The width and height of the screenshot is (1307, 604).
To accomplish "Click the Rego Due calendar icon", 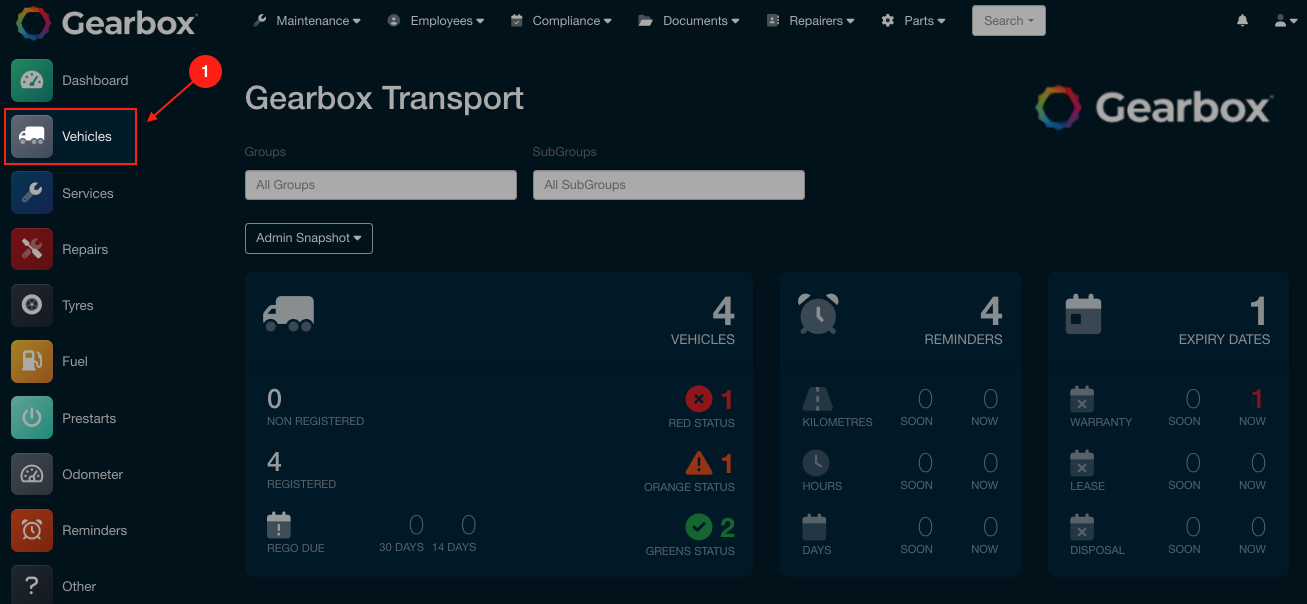I will point(279,525).
